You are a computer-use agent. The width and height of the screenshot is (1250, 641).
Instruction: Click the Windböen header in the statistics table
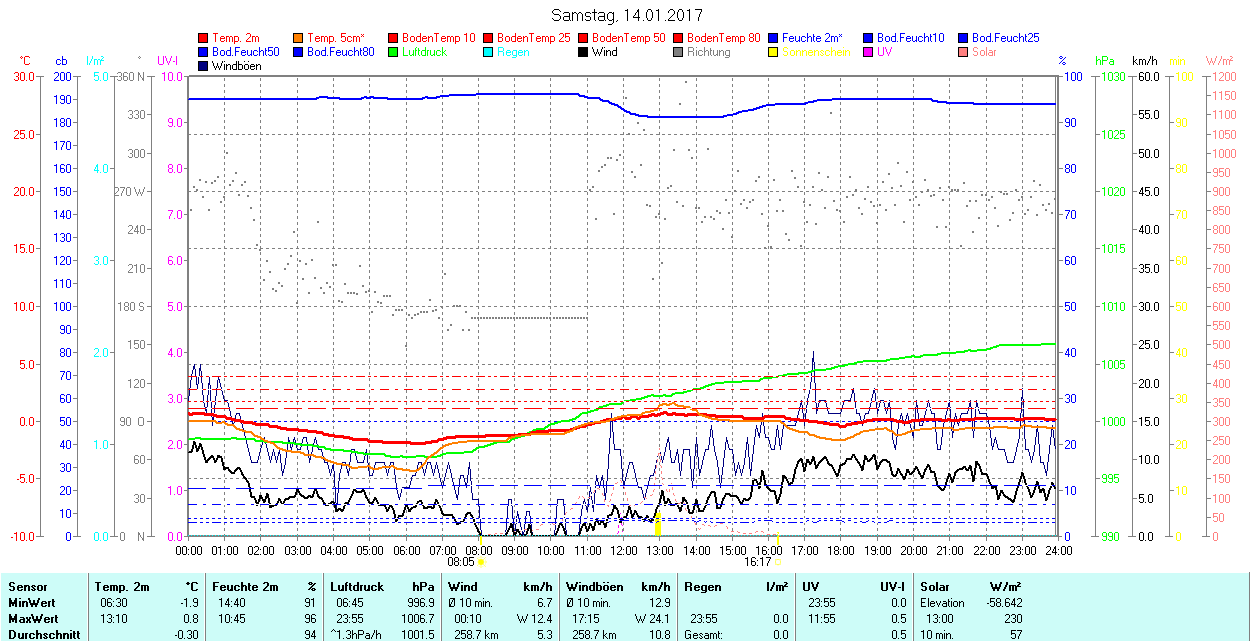click(x=596, y=587)
